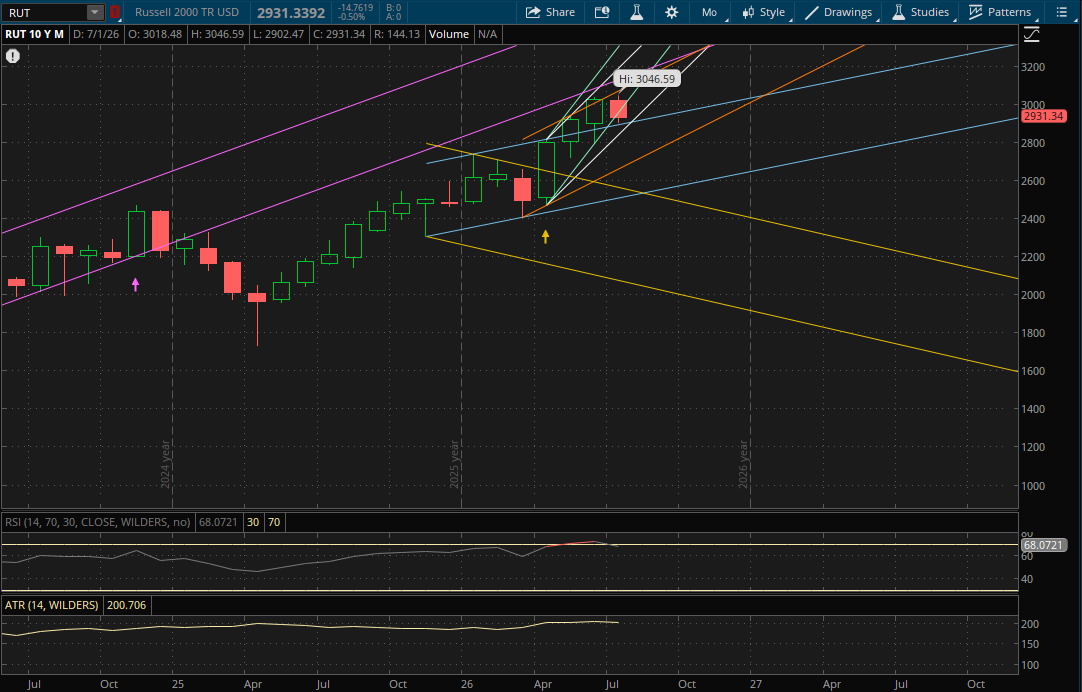Click the RSI overbought level 70 label
Image resolution: width=1082 pixels, height=692 pixels.
tap(274, 522)
